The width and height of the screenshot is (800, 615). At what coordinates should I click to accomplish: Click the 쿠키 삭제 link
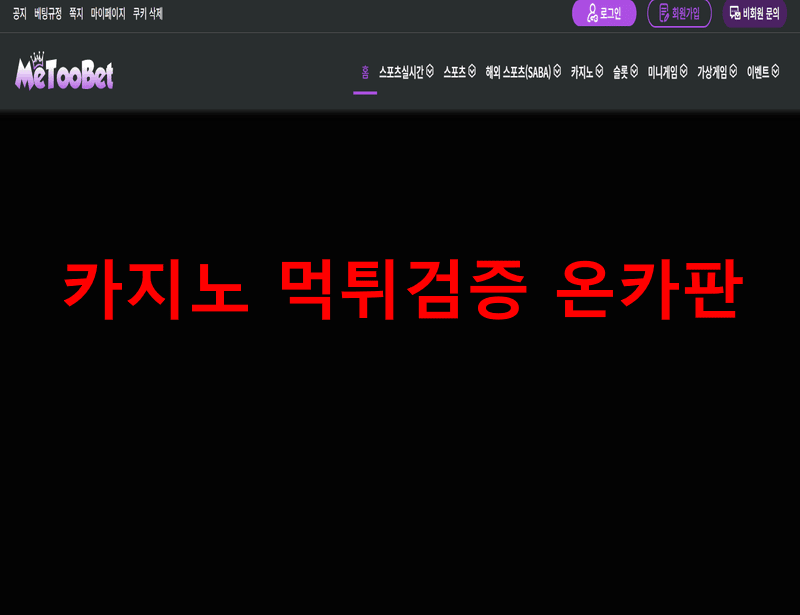[x=147, y=14]
